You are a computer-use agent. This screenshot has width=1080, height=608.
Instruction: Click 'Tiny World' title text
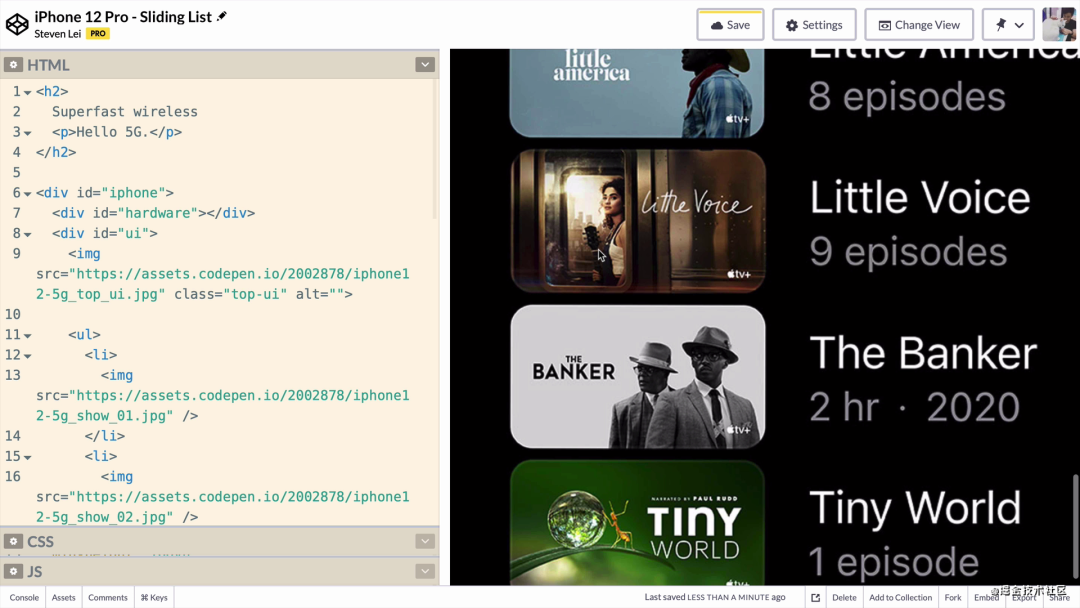coord(915,508)
